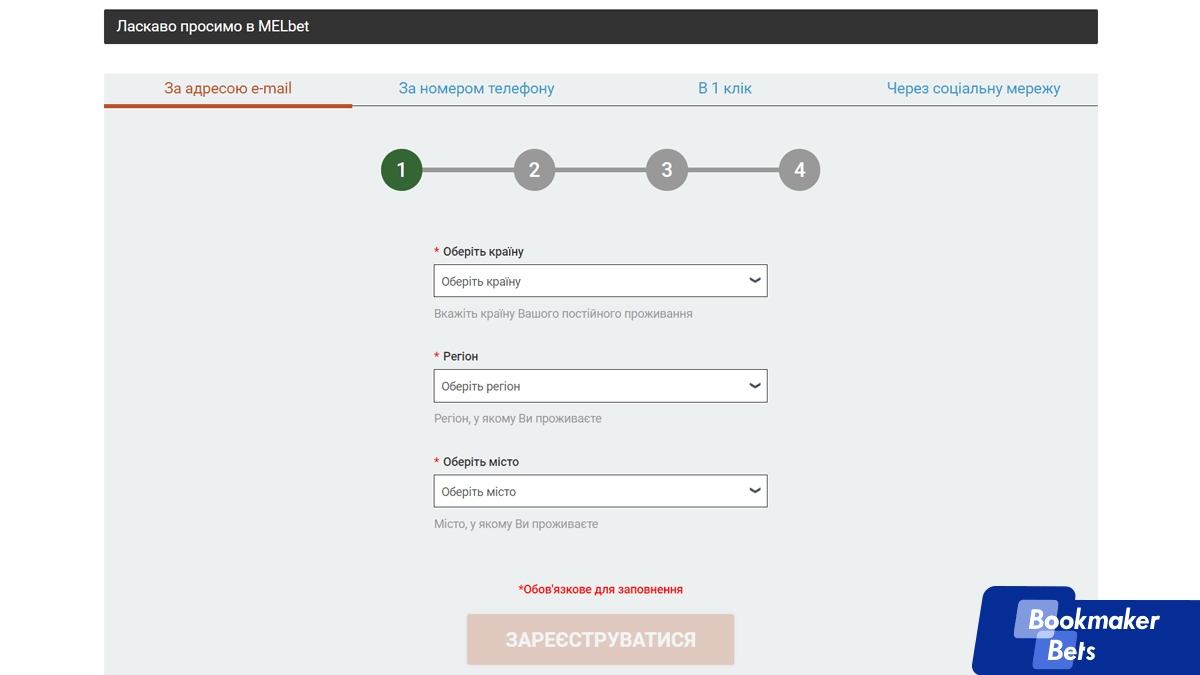Click step 4 circle in progress bar
The image size is (1200, 675).
[x=799, y=170]
